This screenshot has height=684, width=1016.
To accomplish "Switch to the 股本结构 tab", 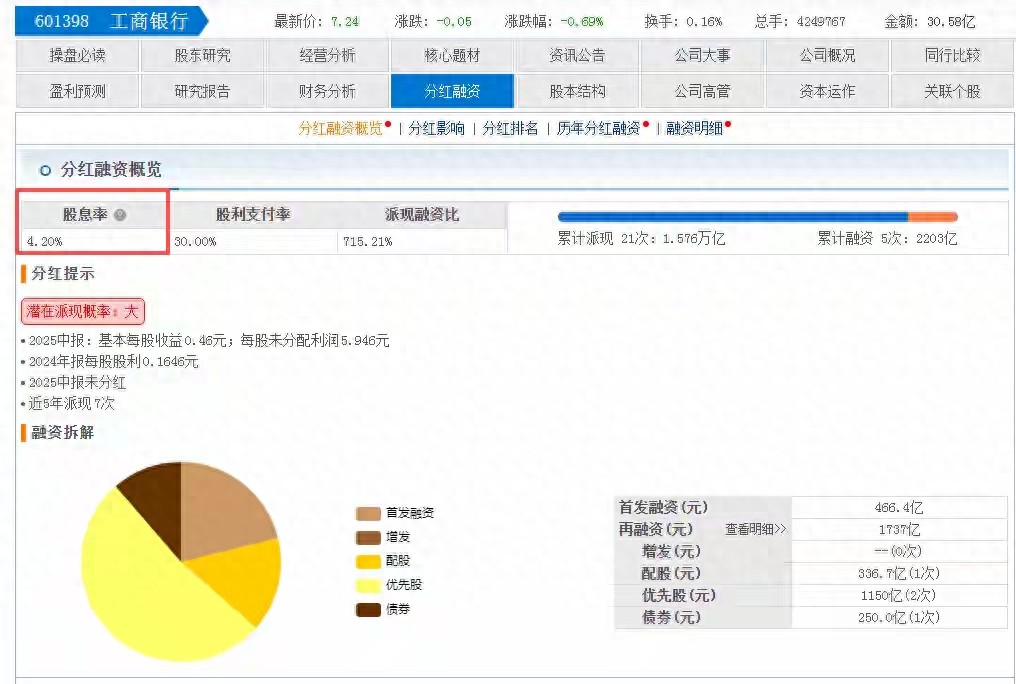I will [578, 90].
